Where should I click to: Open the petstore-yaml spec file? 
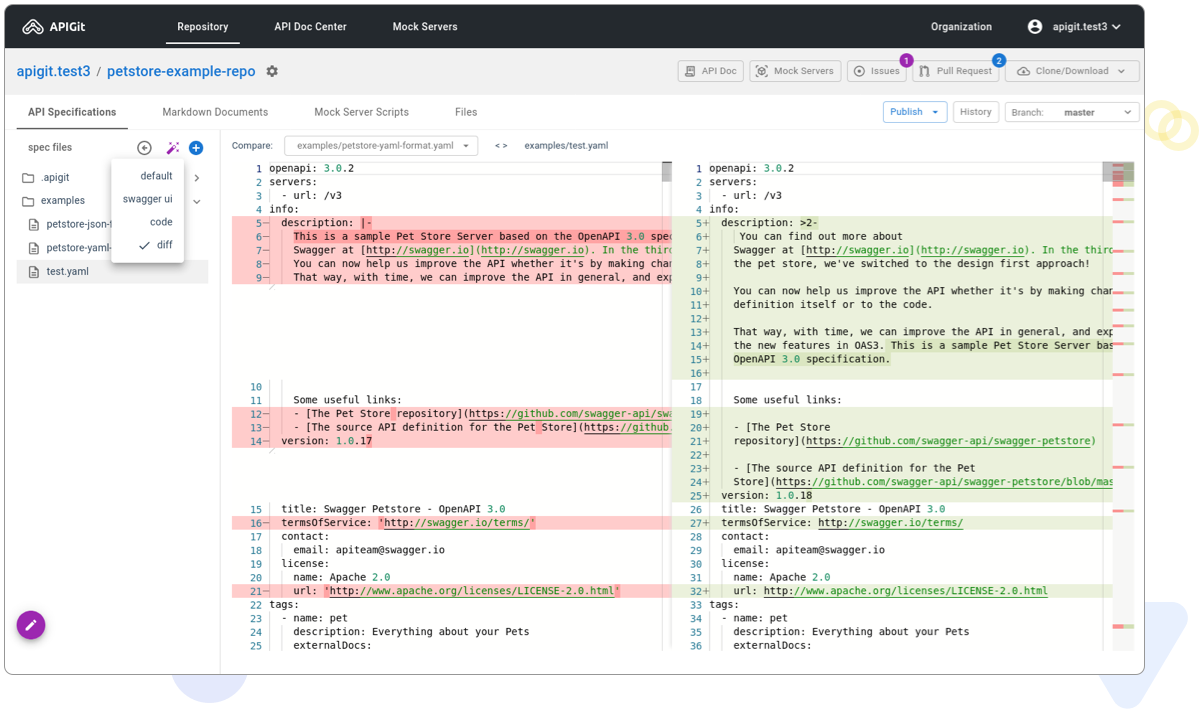pos(78,248)
